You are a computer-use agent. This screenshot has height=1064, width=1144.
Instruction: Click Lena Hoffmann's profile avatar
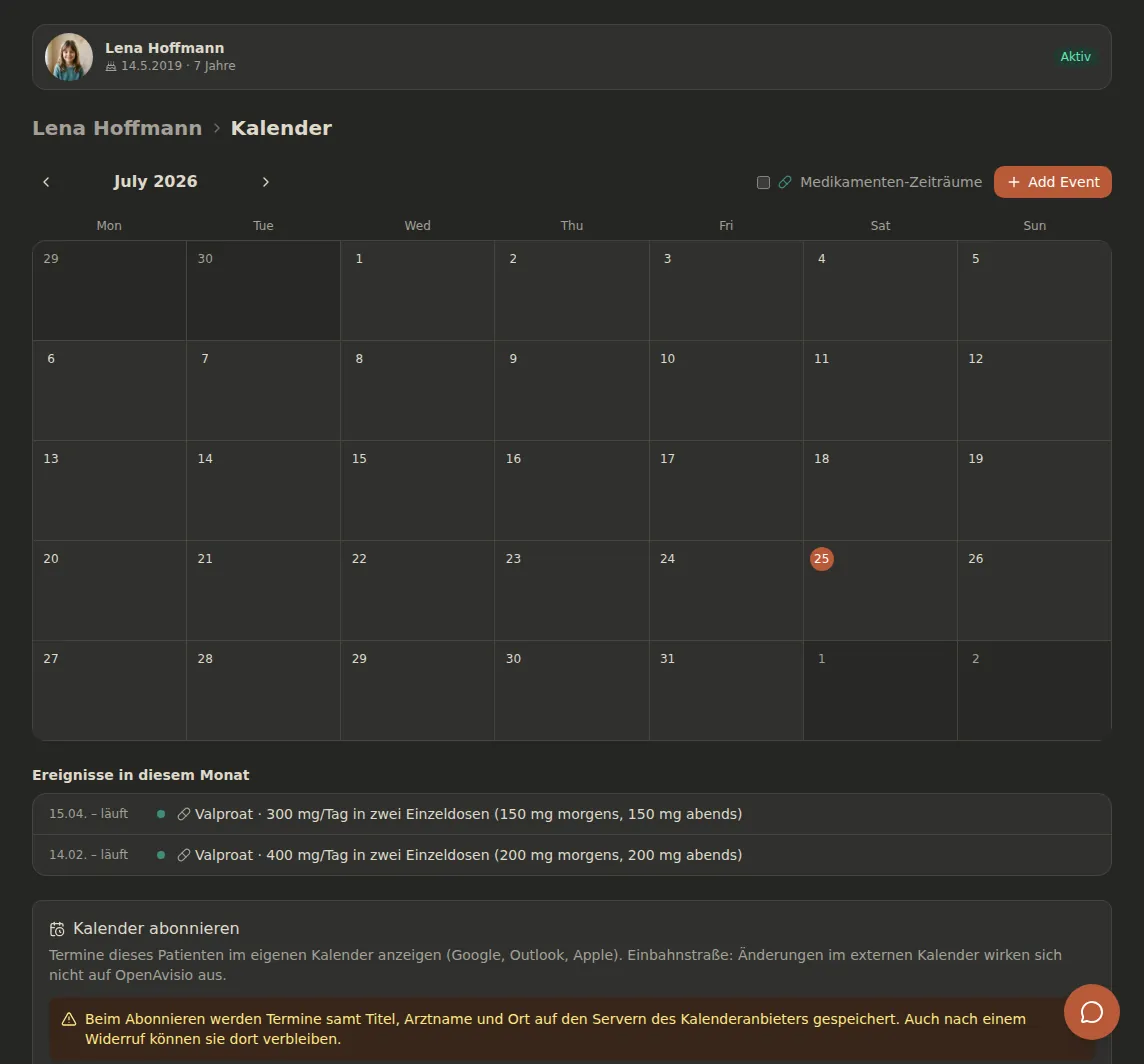pyautogui.click(x=69, y=57)
